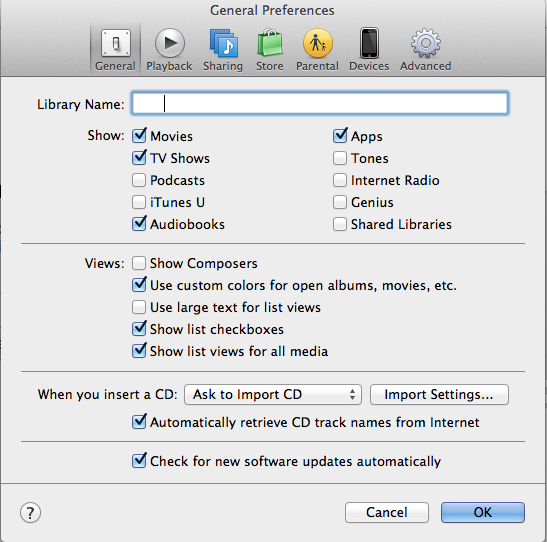Open the General preferences pane icon
Screen dimensions: 547x542
coord(115,43)
